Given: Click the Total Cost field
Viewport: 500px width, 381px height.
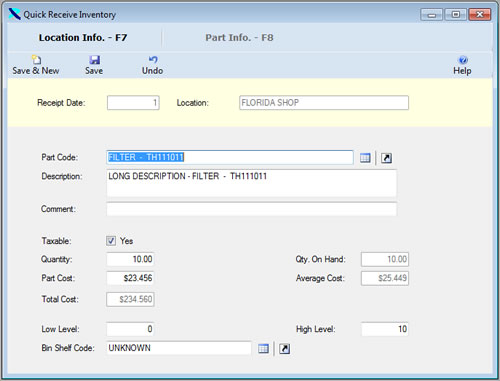Looking at the screenshot, I should tap(130, 299).
